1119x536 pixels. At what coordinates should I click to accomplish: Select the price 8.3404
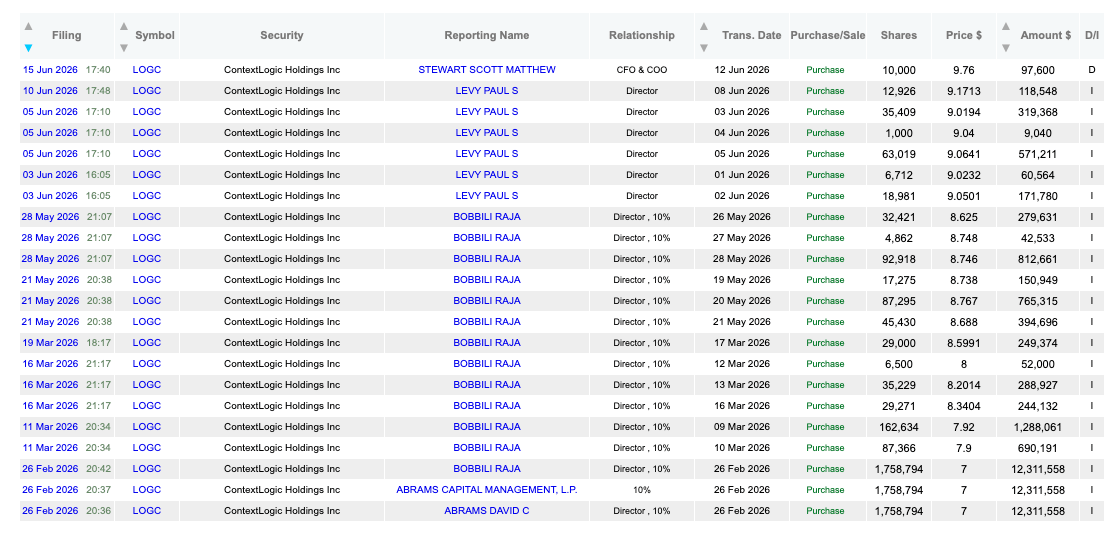coord(963,405)
